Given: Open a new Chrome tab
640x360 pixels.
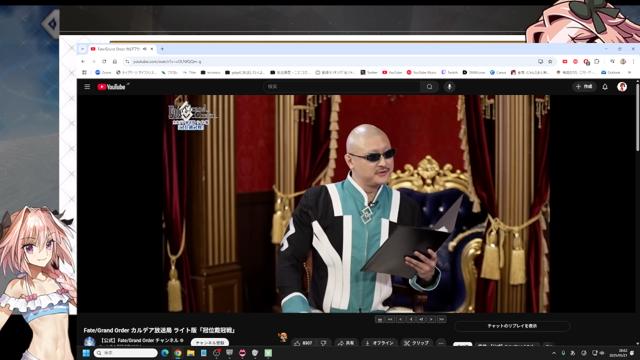Looking at the screenshot, I should (x=162, y=49).
